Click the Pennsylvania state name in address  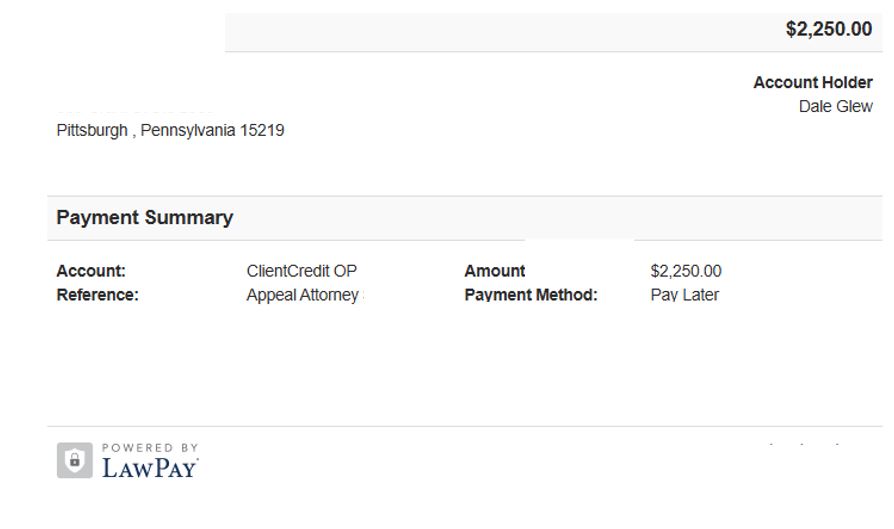coord(188,131)
